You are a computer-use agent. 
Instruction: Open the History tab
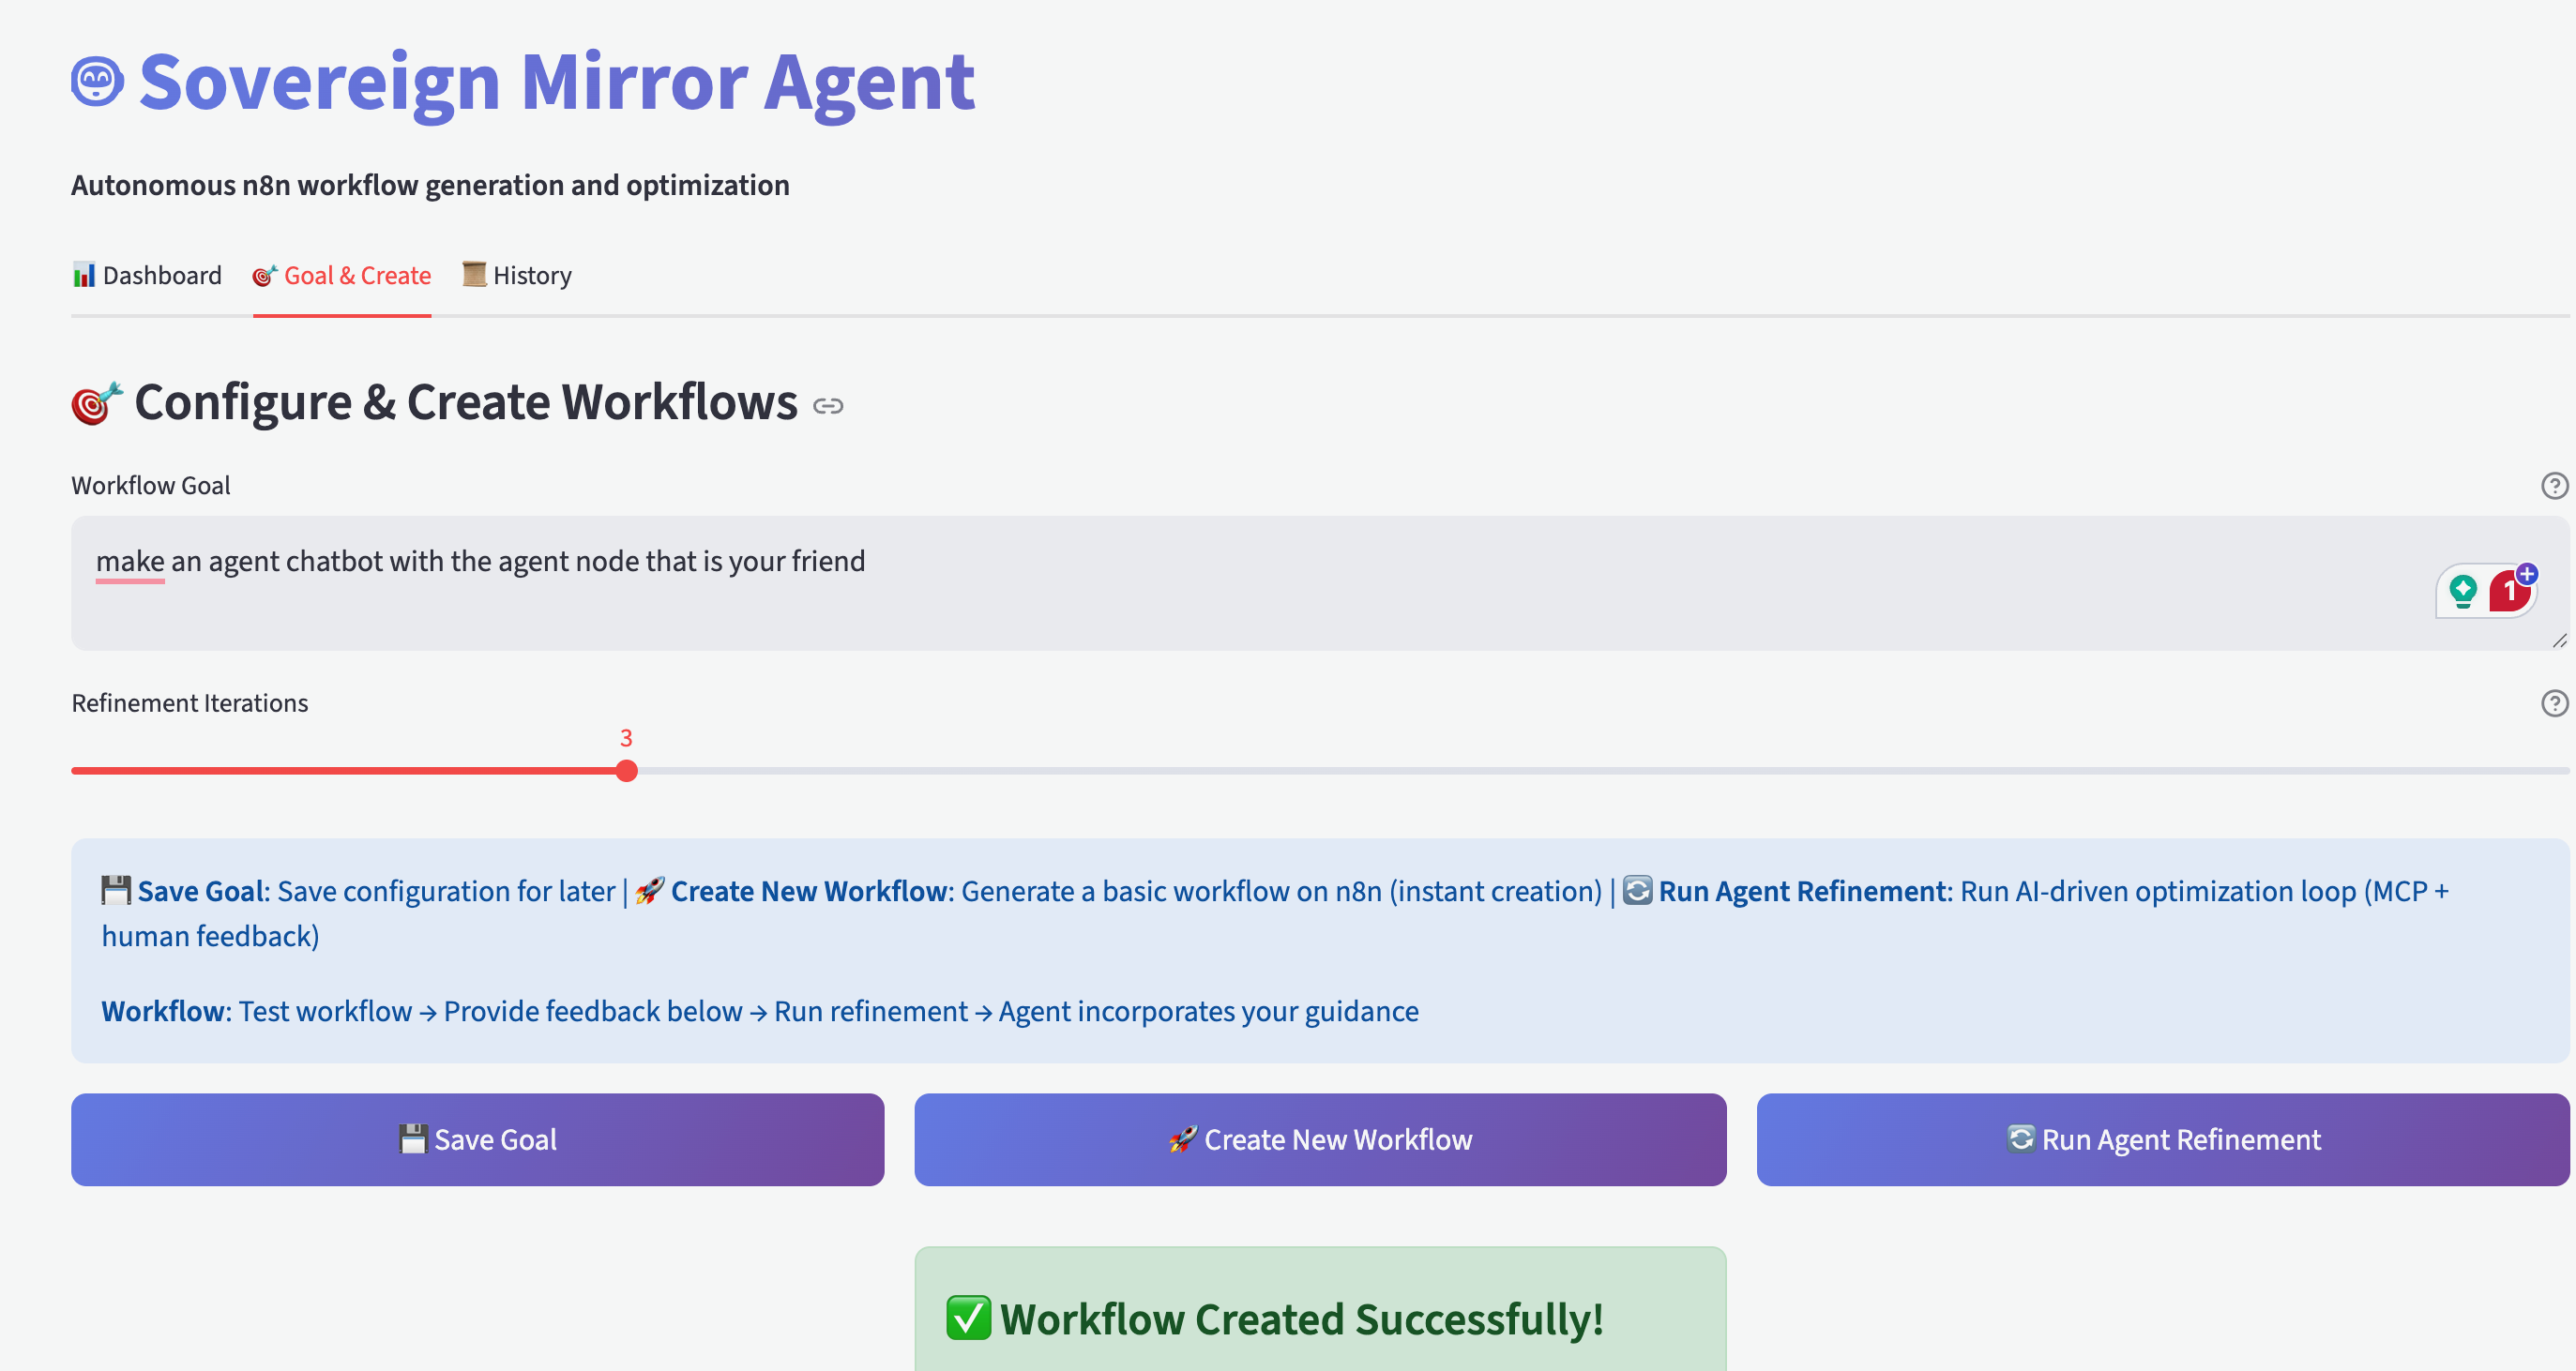click(517, 276)
